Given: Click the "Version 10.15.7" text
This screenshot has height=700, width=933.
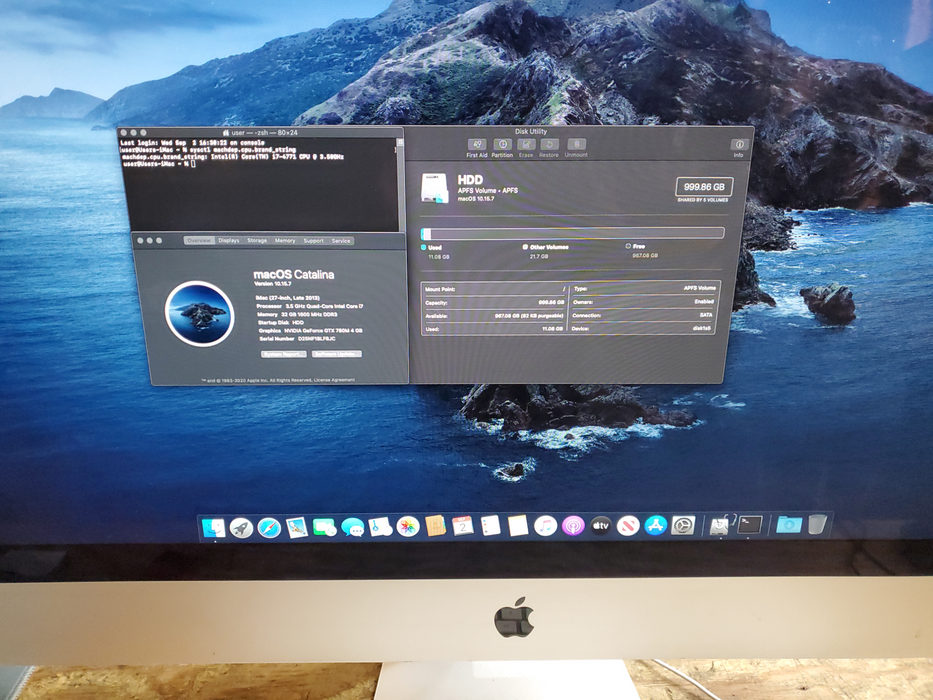Looking at the screenshot, I should click(x=273, y=284).
